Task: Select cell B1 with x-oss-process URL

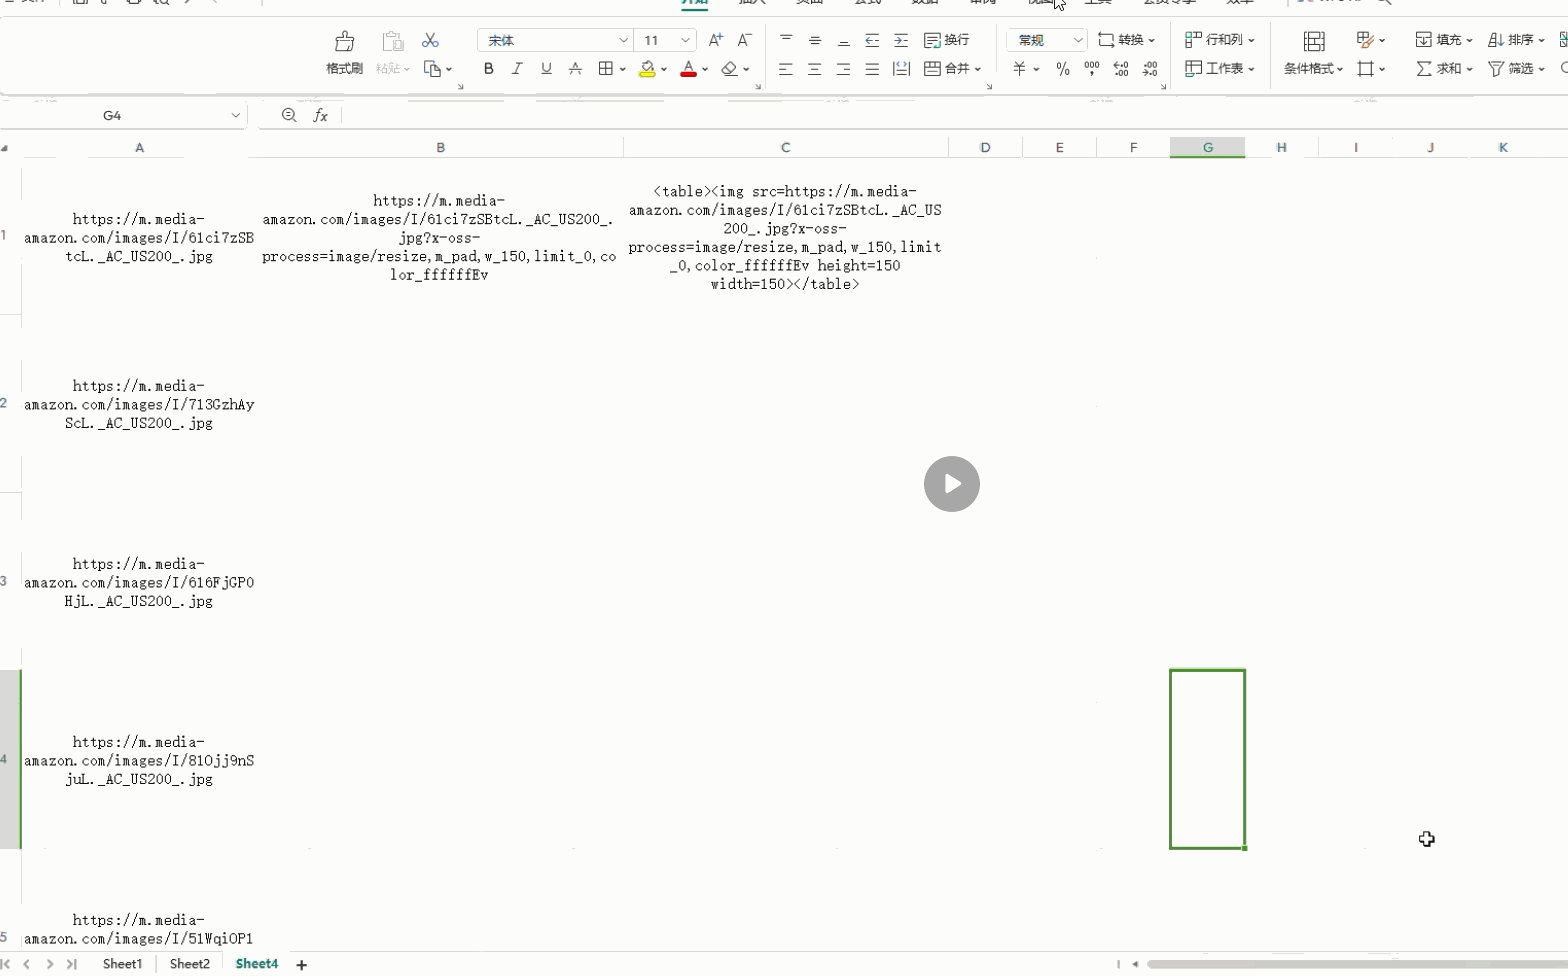Action: [440, 237]
